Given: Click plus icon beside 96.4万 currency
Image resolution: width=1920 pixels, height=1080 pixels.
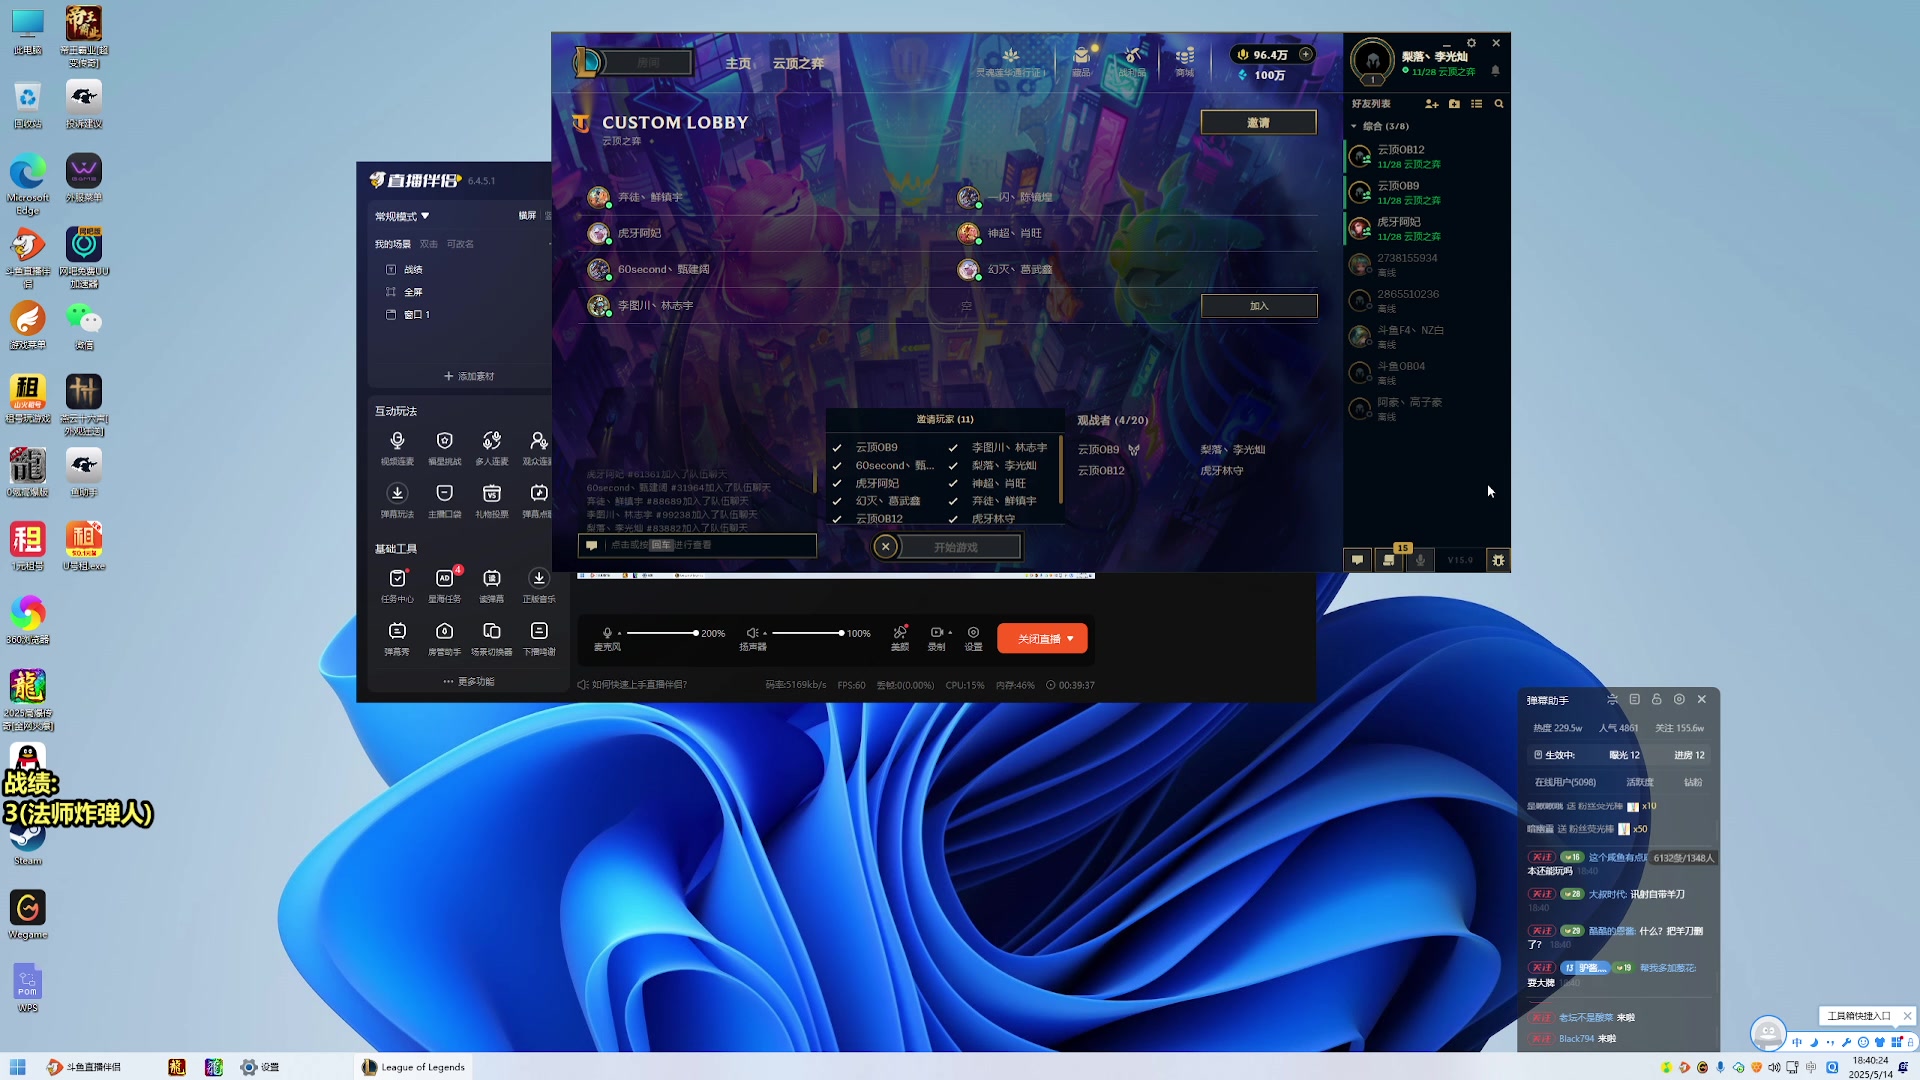Looking at the screenshot, I should (1305, 55).
